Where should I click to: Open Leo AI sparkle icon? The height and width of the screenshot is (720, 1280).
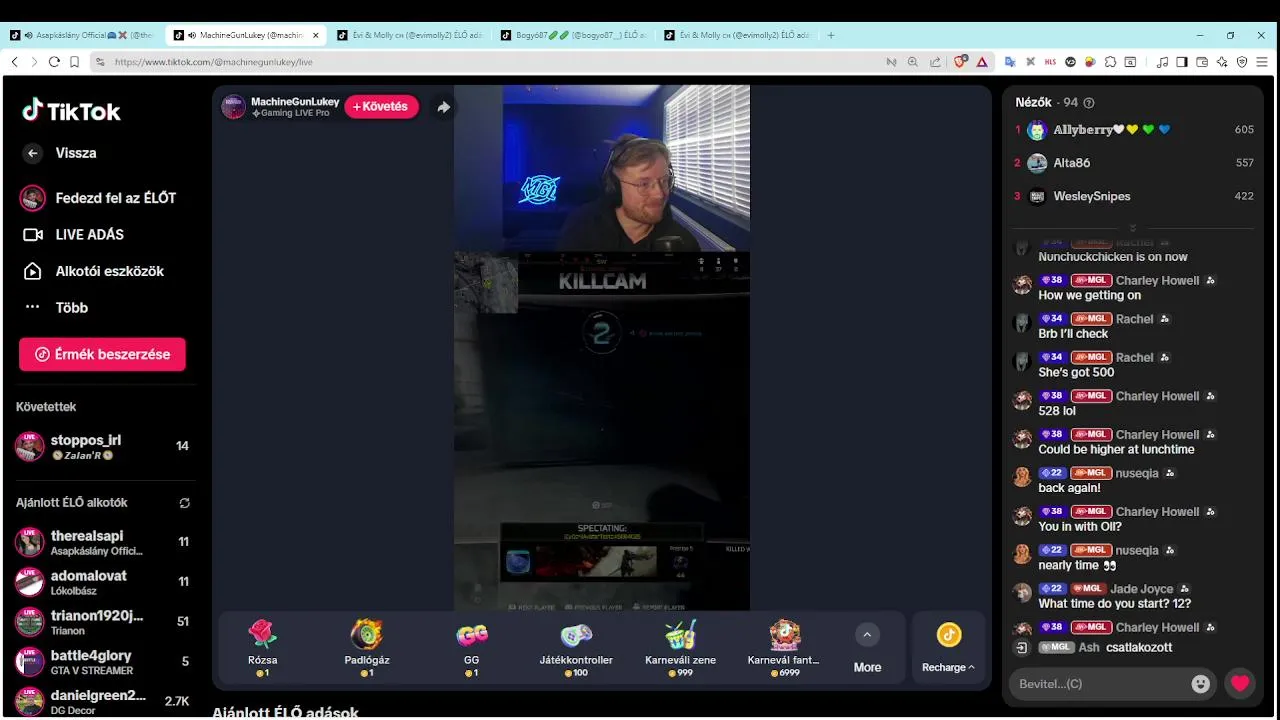(x=1222, y=62)
